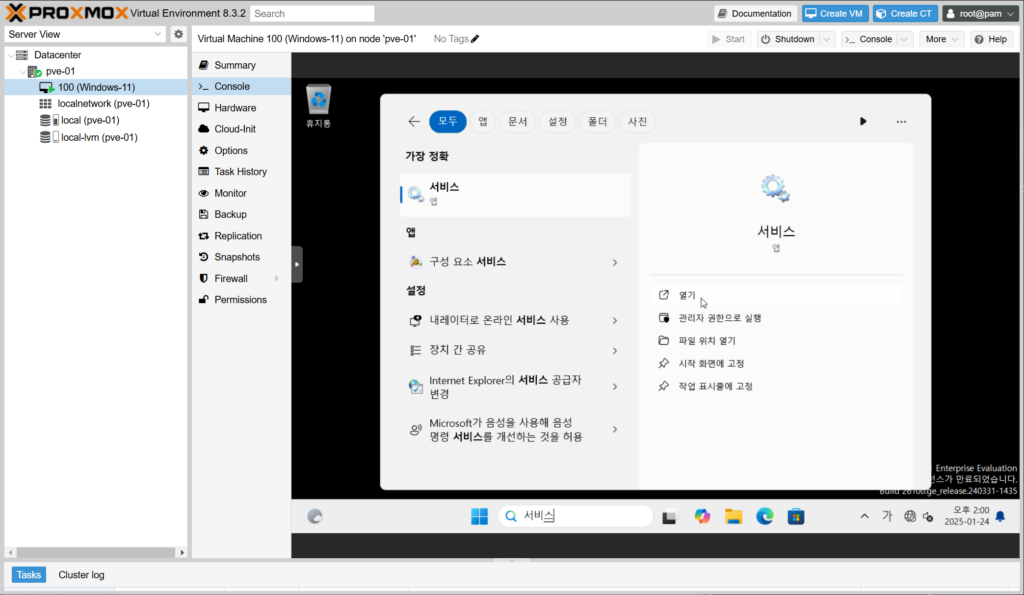
Task: Open the Hardware section in VM menu
Action: [235, 108]
